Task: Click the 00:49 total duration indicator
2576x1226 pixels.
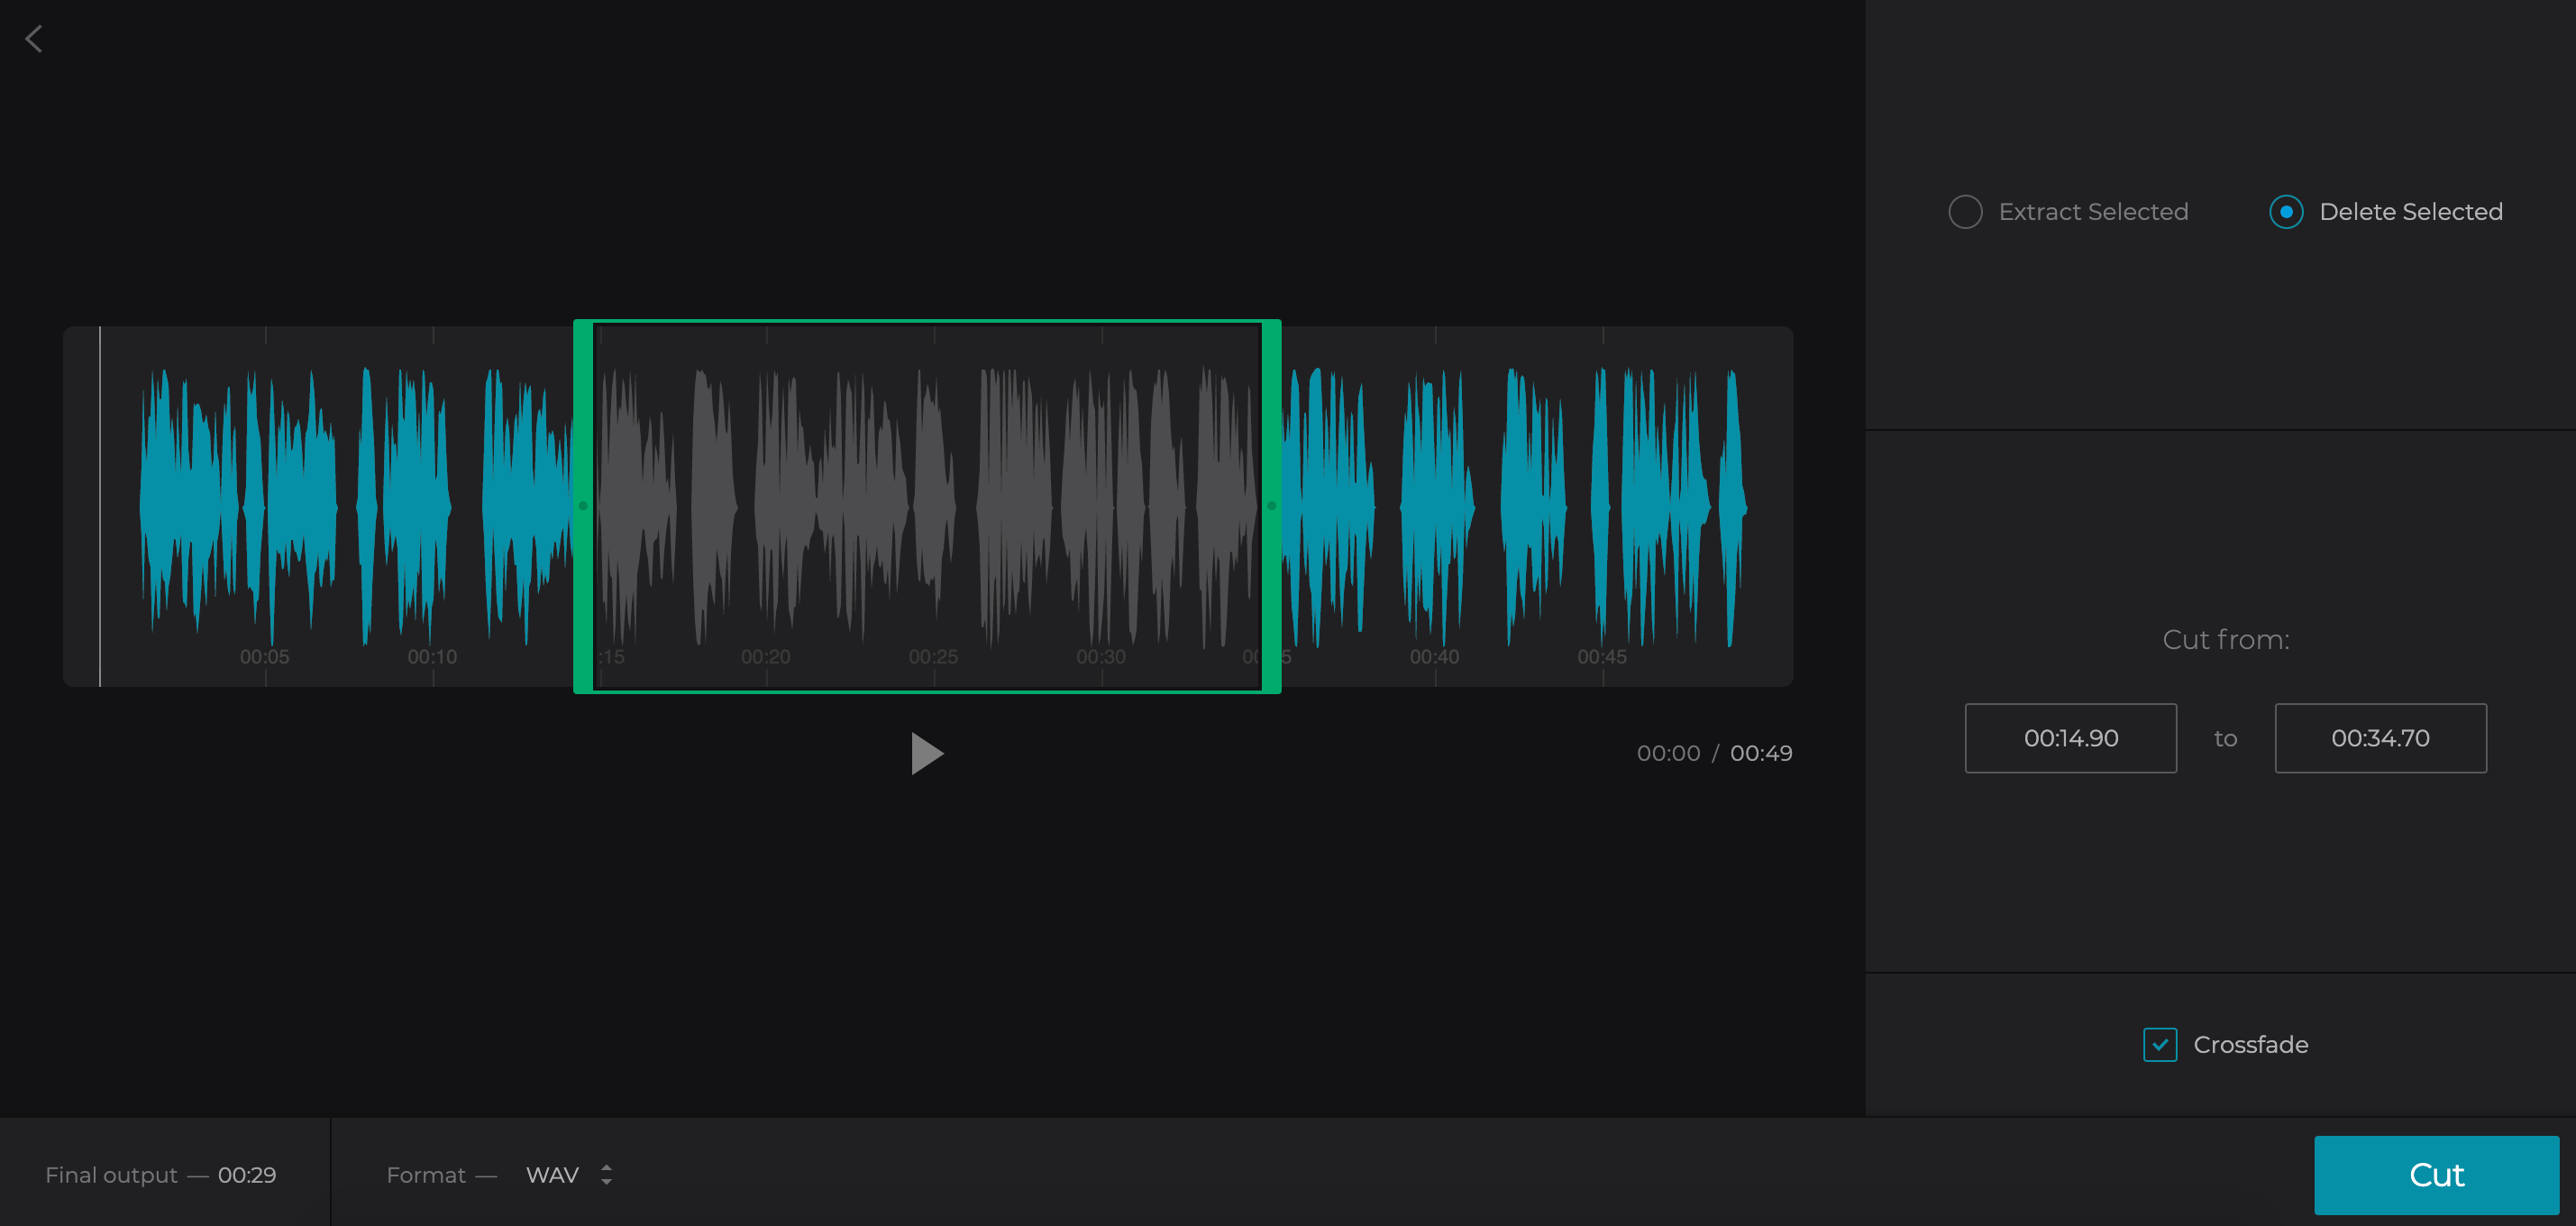Action: [x=1761, y=753]
